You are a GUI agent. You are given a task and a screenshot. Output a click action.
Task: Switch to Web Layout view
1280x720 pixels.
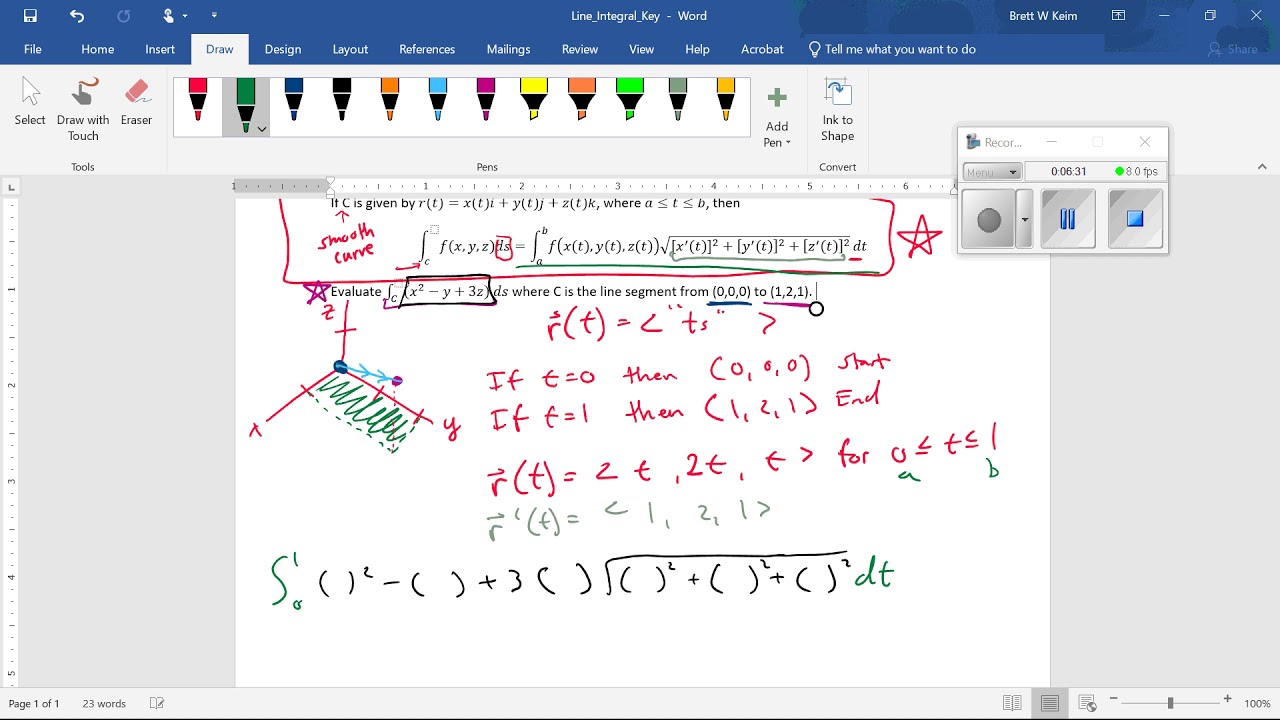1088,704
